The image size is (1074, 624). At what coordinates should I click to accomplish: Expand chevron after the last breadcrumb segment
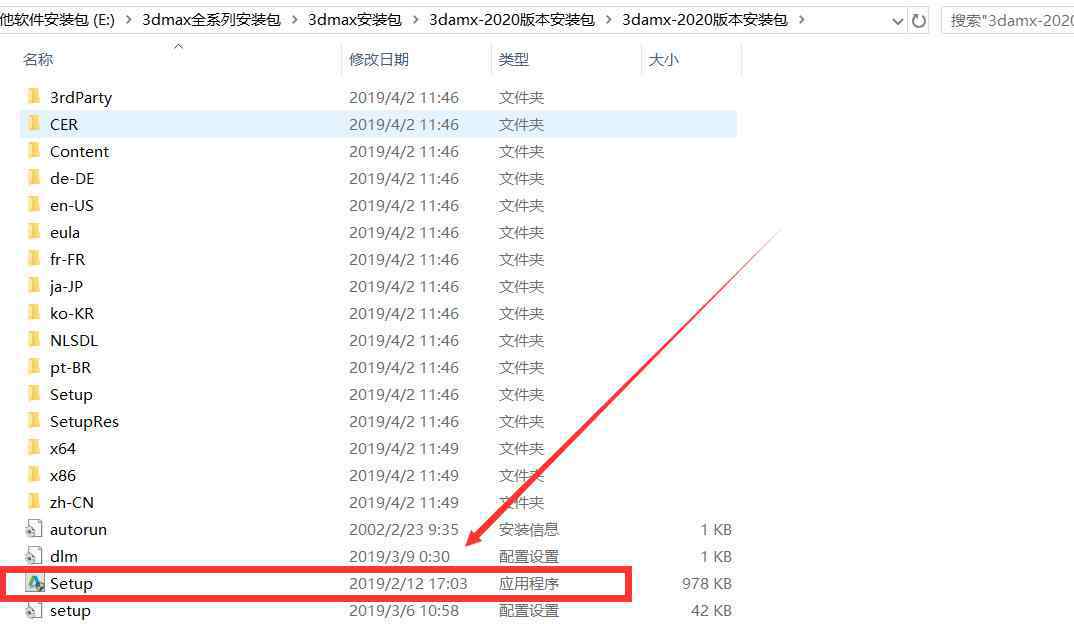tap(801, 21)
